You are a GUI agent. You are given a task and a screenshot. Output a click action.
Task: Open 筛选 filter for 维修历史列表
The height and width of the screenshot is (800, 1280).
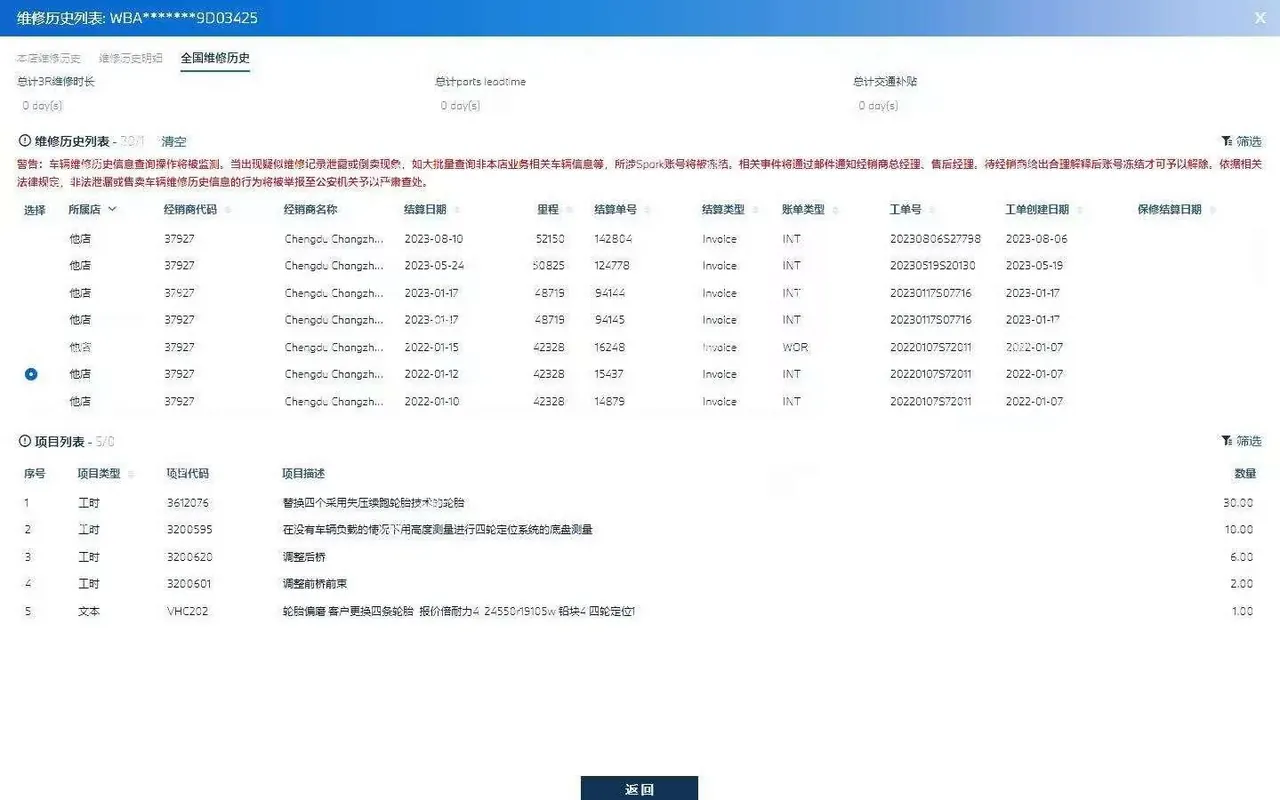pos(1242,142)
